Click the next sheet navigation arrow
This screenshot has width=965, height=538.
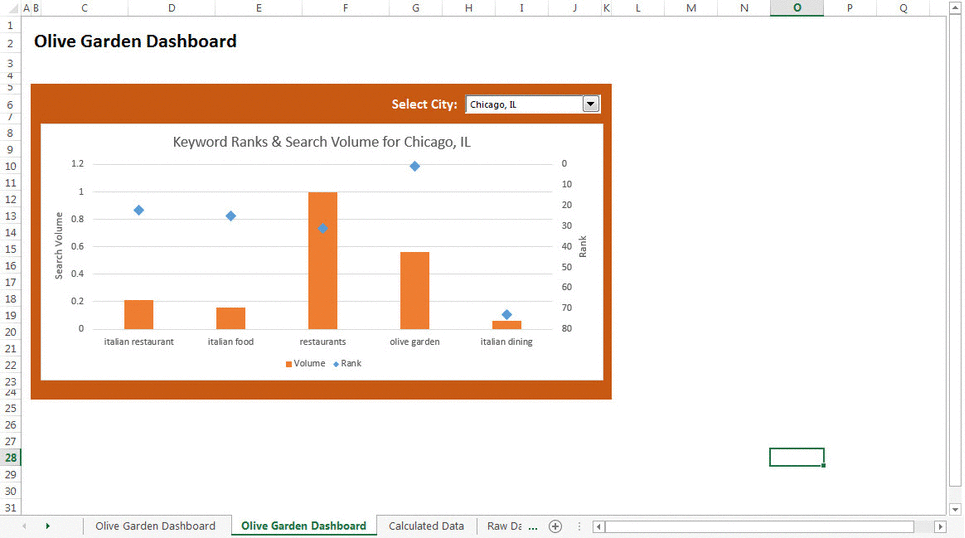pyautogui.click(x=47, y=526)
